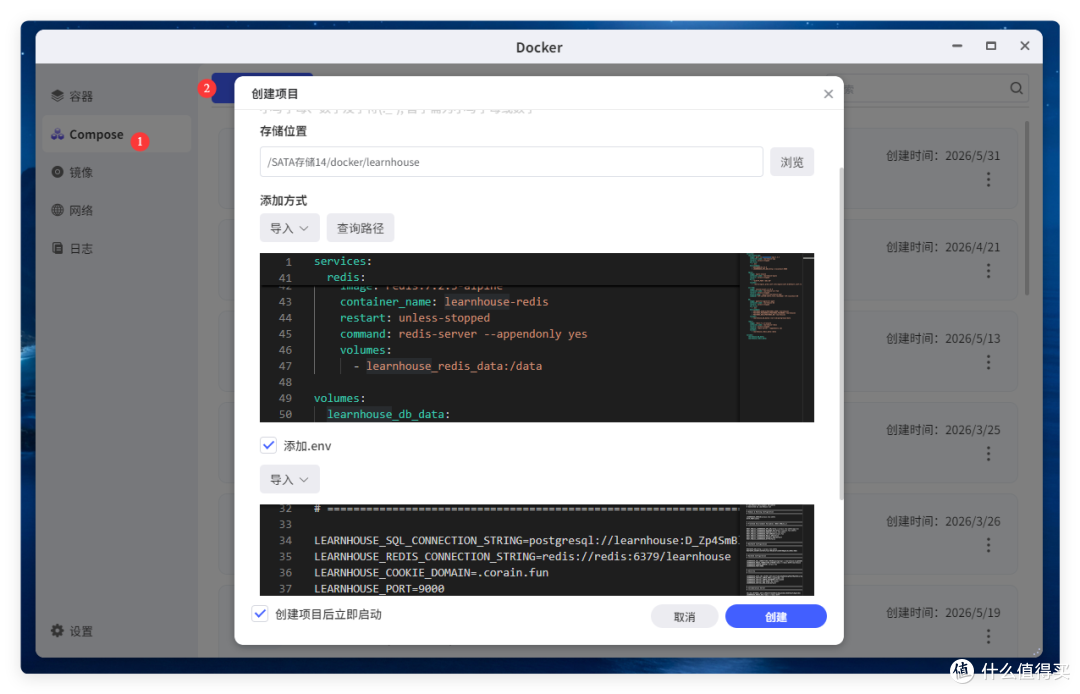Click the learnhouse_redis_data:/data volume line
The width and height of the screenshot is (1080, 694).
click(x=448, y=366)
